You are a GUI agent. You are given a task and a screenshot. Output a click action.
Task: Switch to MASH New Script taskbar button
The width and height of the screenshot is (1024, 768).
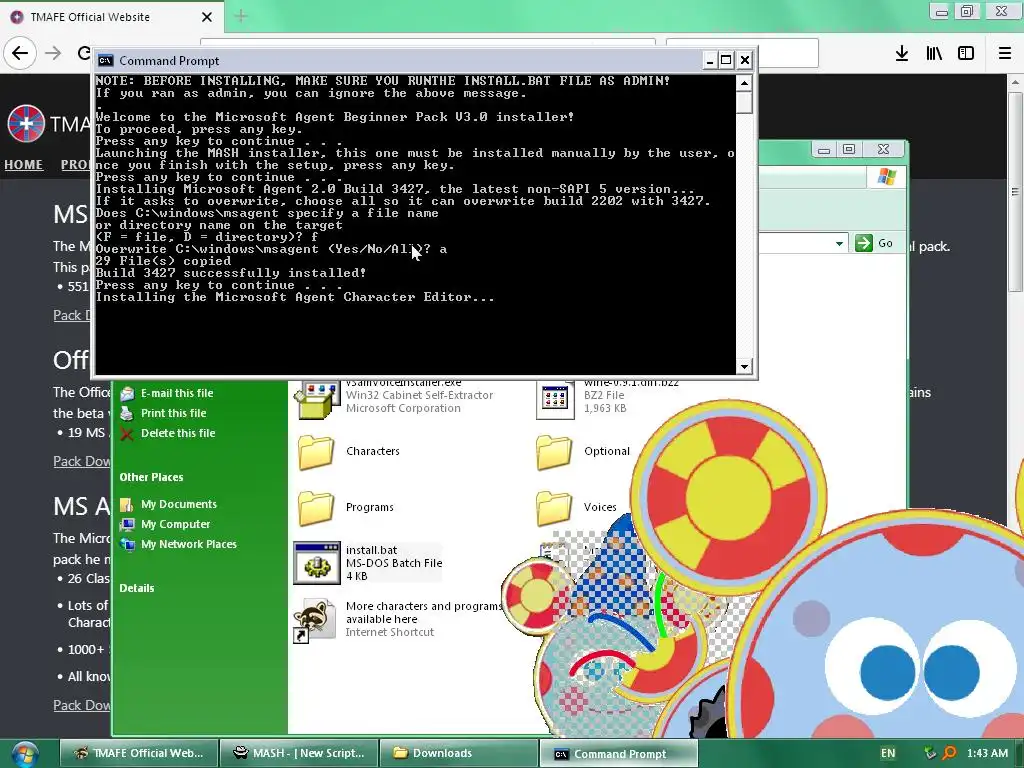click(298, 753)
